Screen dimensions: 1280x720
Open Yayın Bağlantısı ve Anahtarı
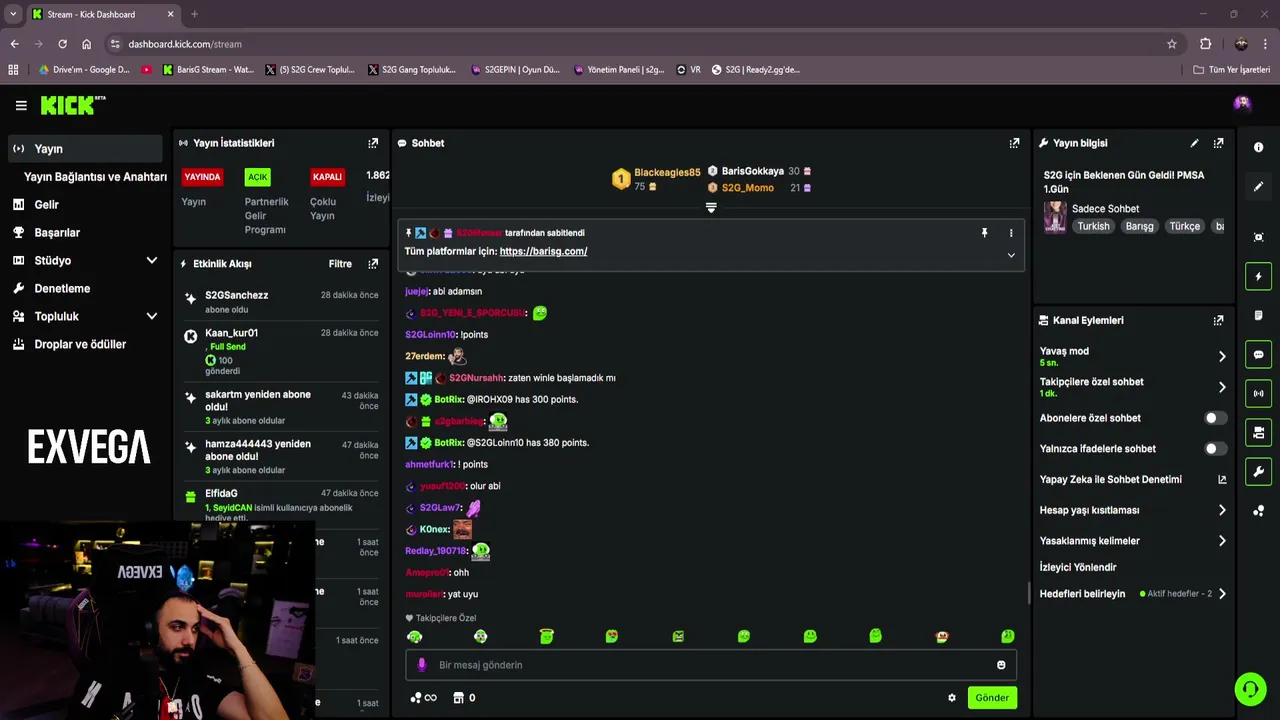[95, 177]
